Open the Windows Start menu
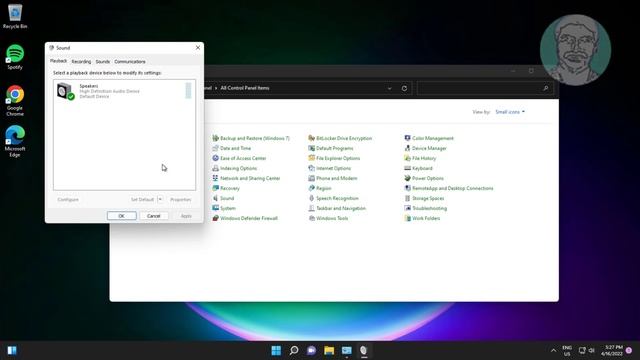The width and height of the screenshot is (640, 360). click(x=276, y=350)
